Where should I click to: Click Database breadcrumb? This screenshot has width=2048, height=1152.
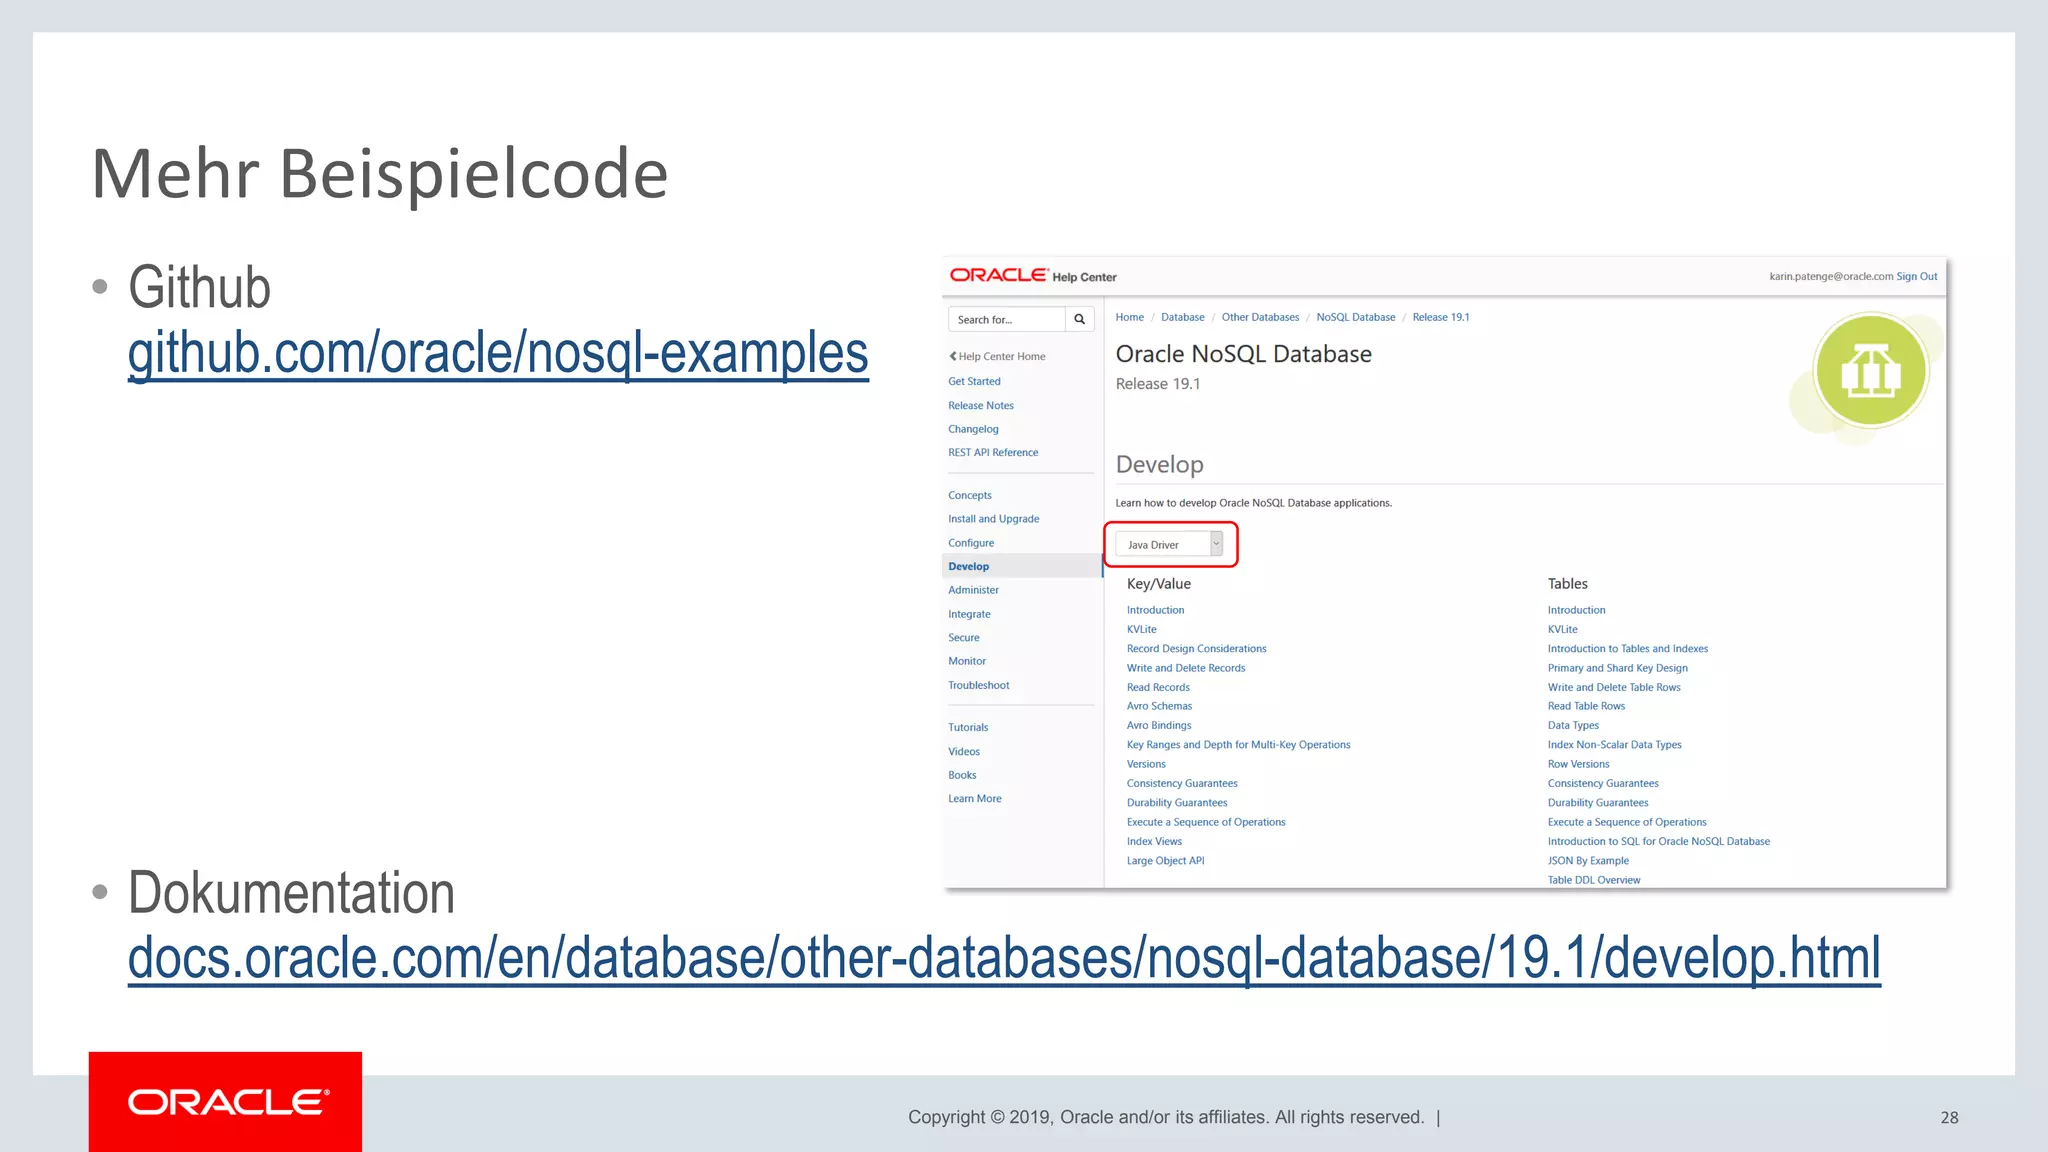coord(1183,317)
